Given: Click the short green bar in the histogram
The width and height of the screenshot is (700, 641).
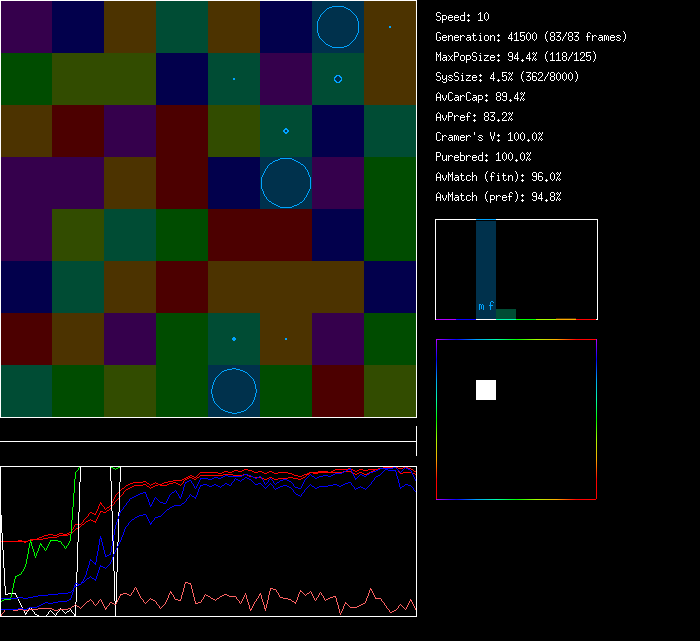Looking at the screenshot, I should click(506, 314).
